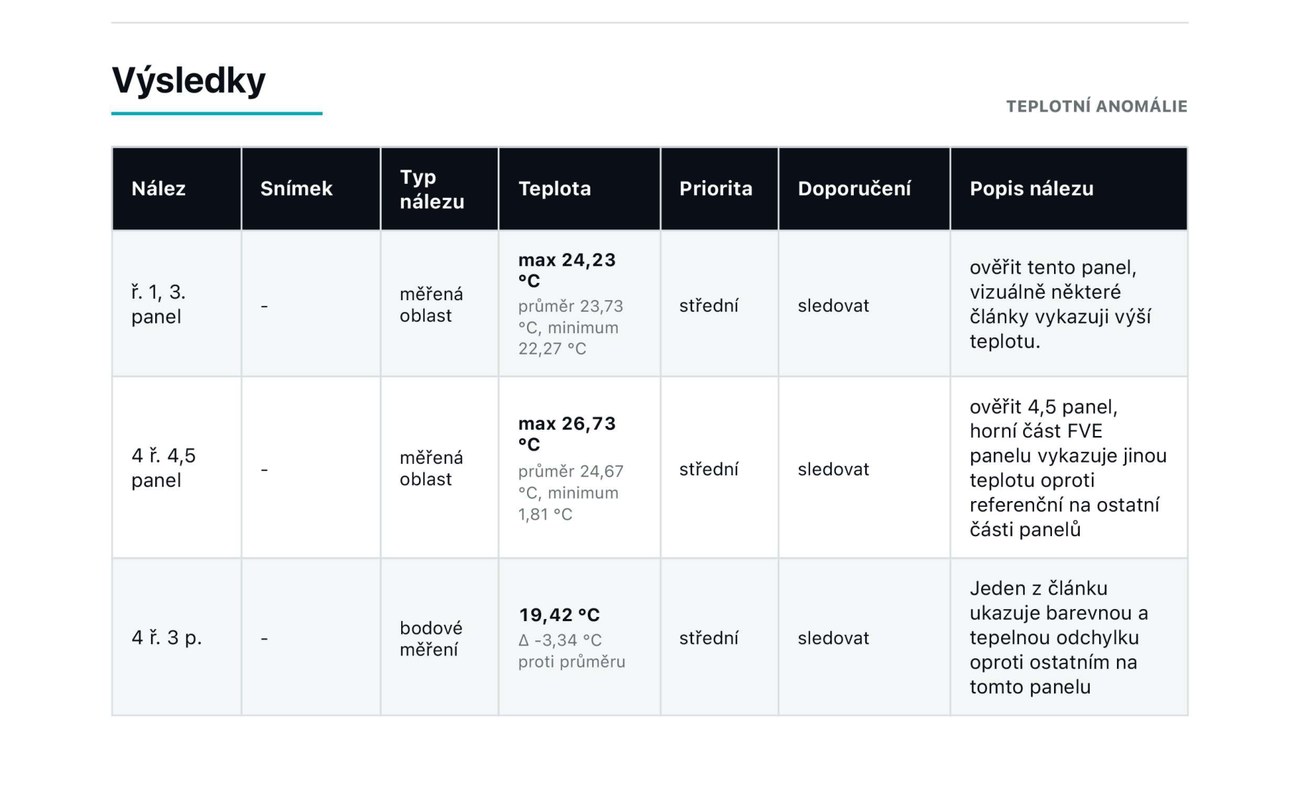Screen dimensions: 1300x812
Task: Click the Popis nálezu column header
Action: [x=1031, y=188]
